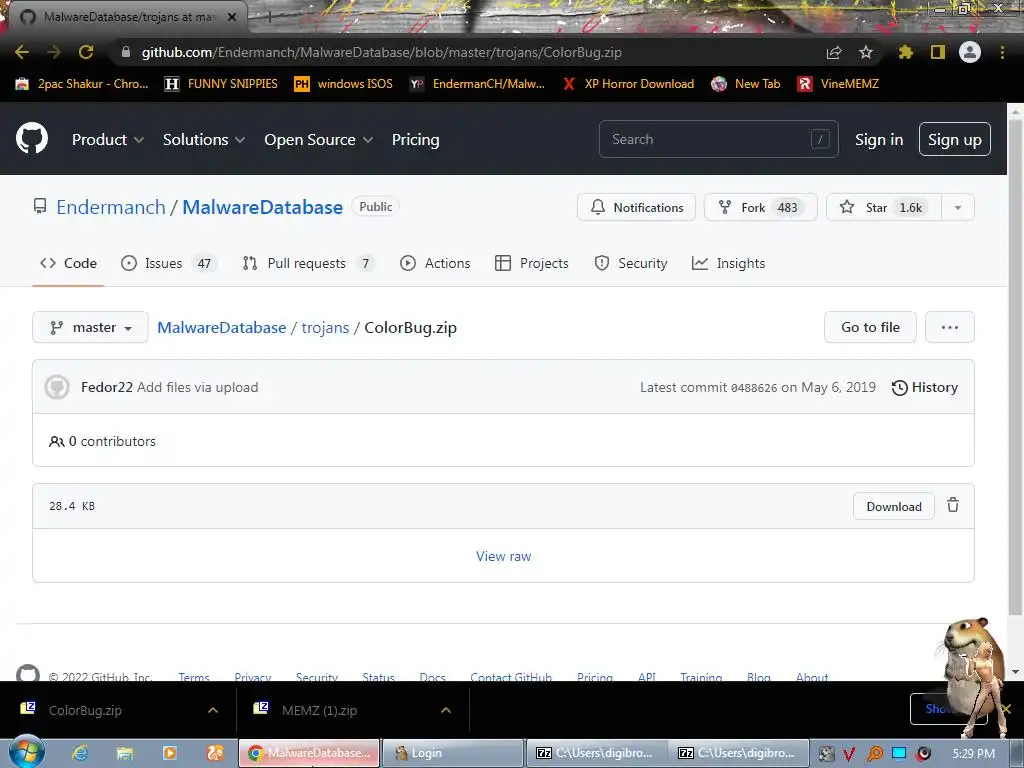Open the FUNNY SNIPPIES bookmark
The height and width of the screenshot is (768, 1024).
[221, 84]
